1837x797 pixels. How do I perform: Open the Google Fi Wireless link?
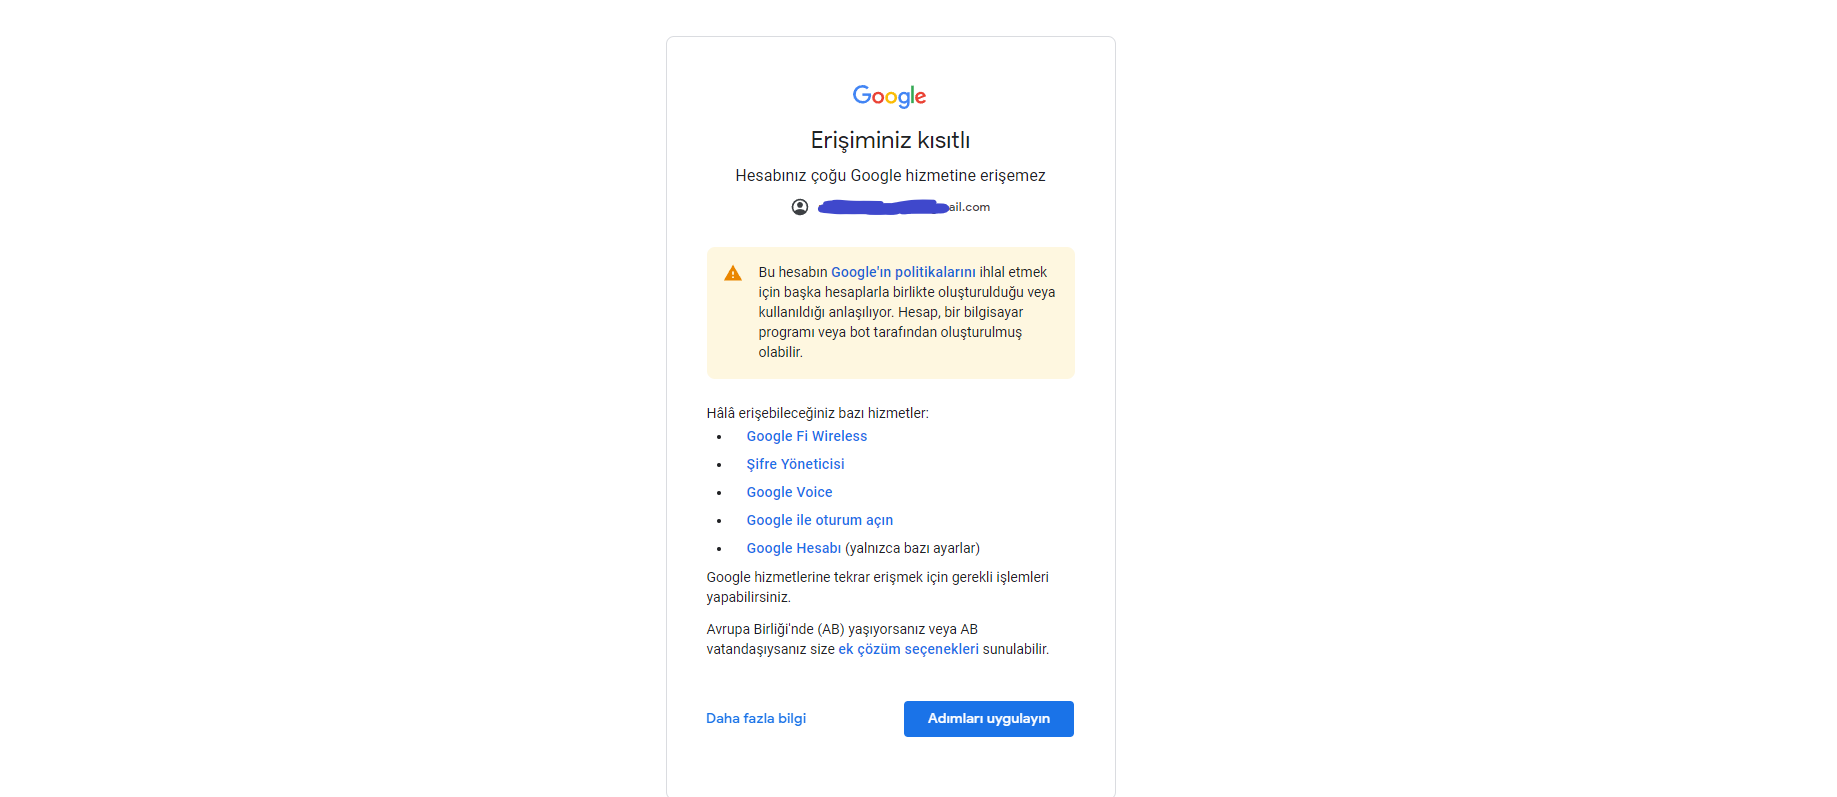806,436
